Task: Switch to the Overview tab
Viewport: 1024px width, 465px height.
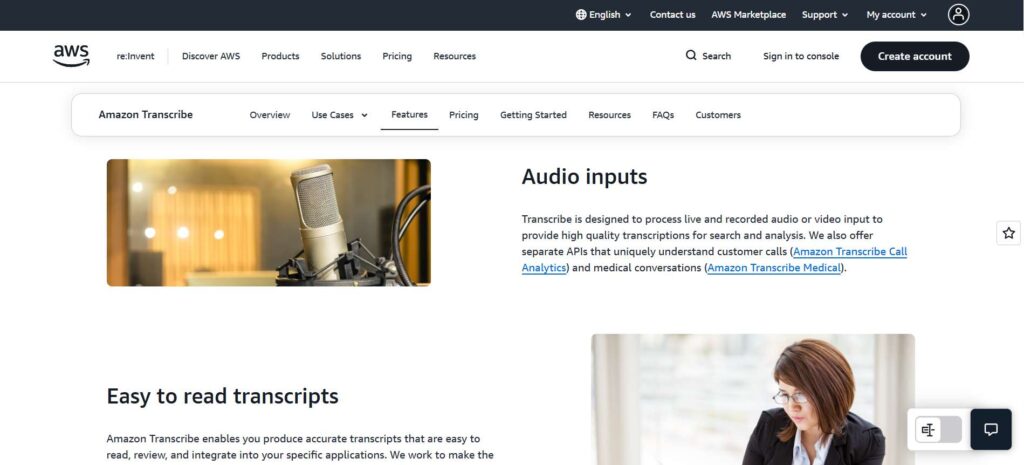Action: coord(270,115)
